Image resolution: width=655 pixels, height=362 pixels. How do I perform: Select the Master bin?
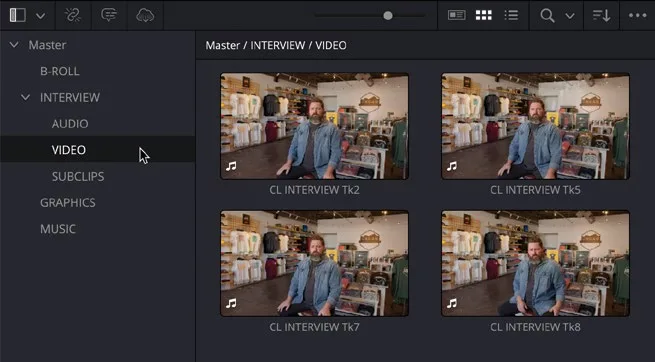click(47, 45)
